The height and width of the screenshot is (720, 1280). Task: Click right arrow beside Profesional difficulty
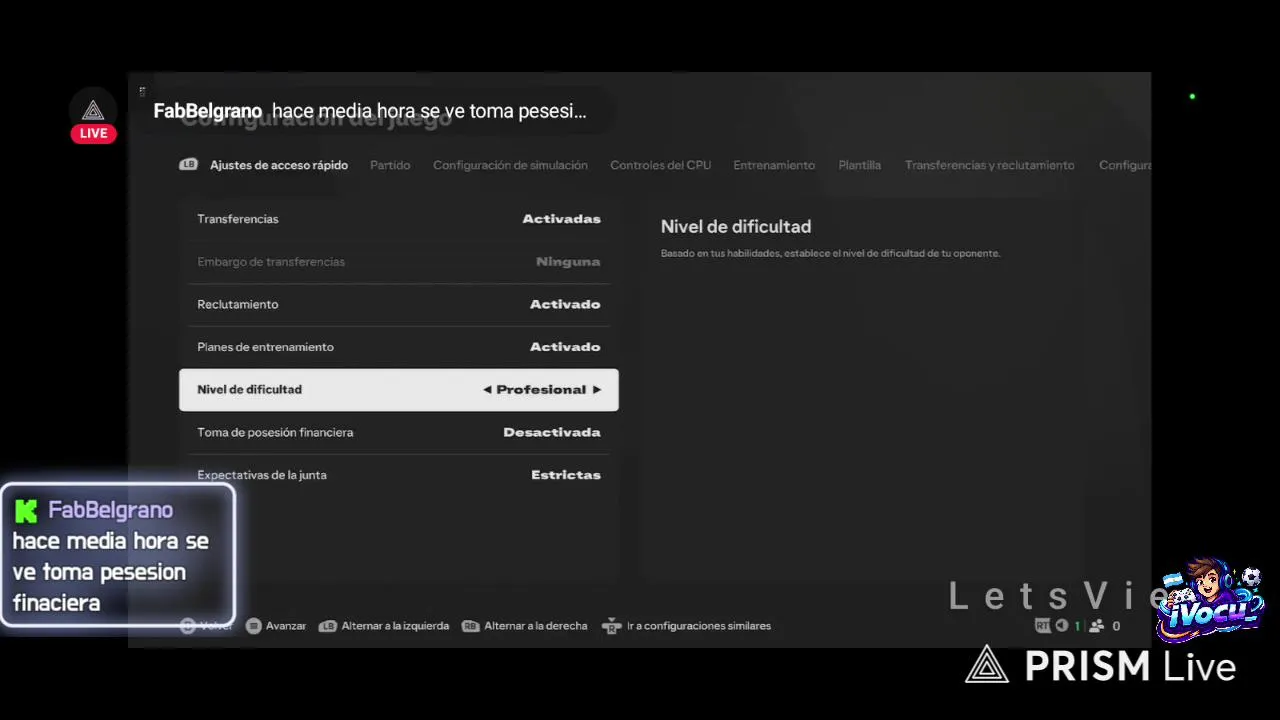pos(597,390)
